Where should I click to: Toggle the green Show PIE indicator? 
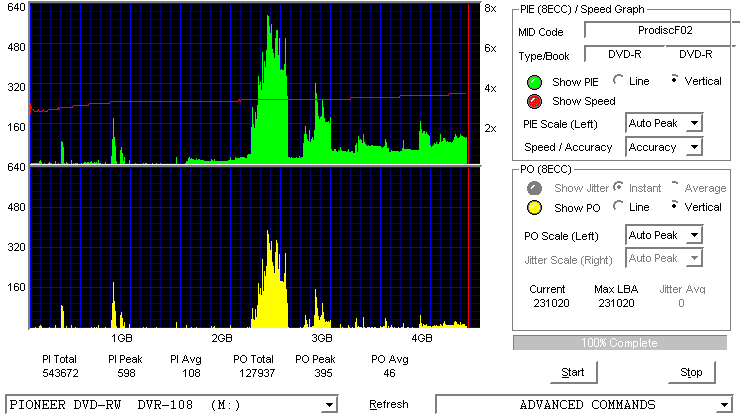pyautogui.click(x=534, y=82)
